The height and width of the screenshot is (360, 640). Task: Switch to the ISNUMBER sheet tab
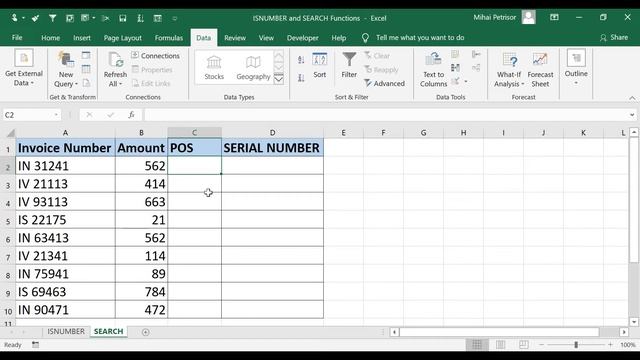tap(66, 331)
